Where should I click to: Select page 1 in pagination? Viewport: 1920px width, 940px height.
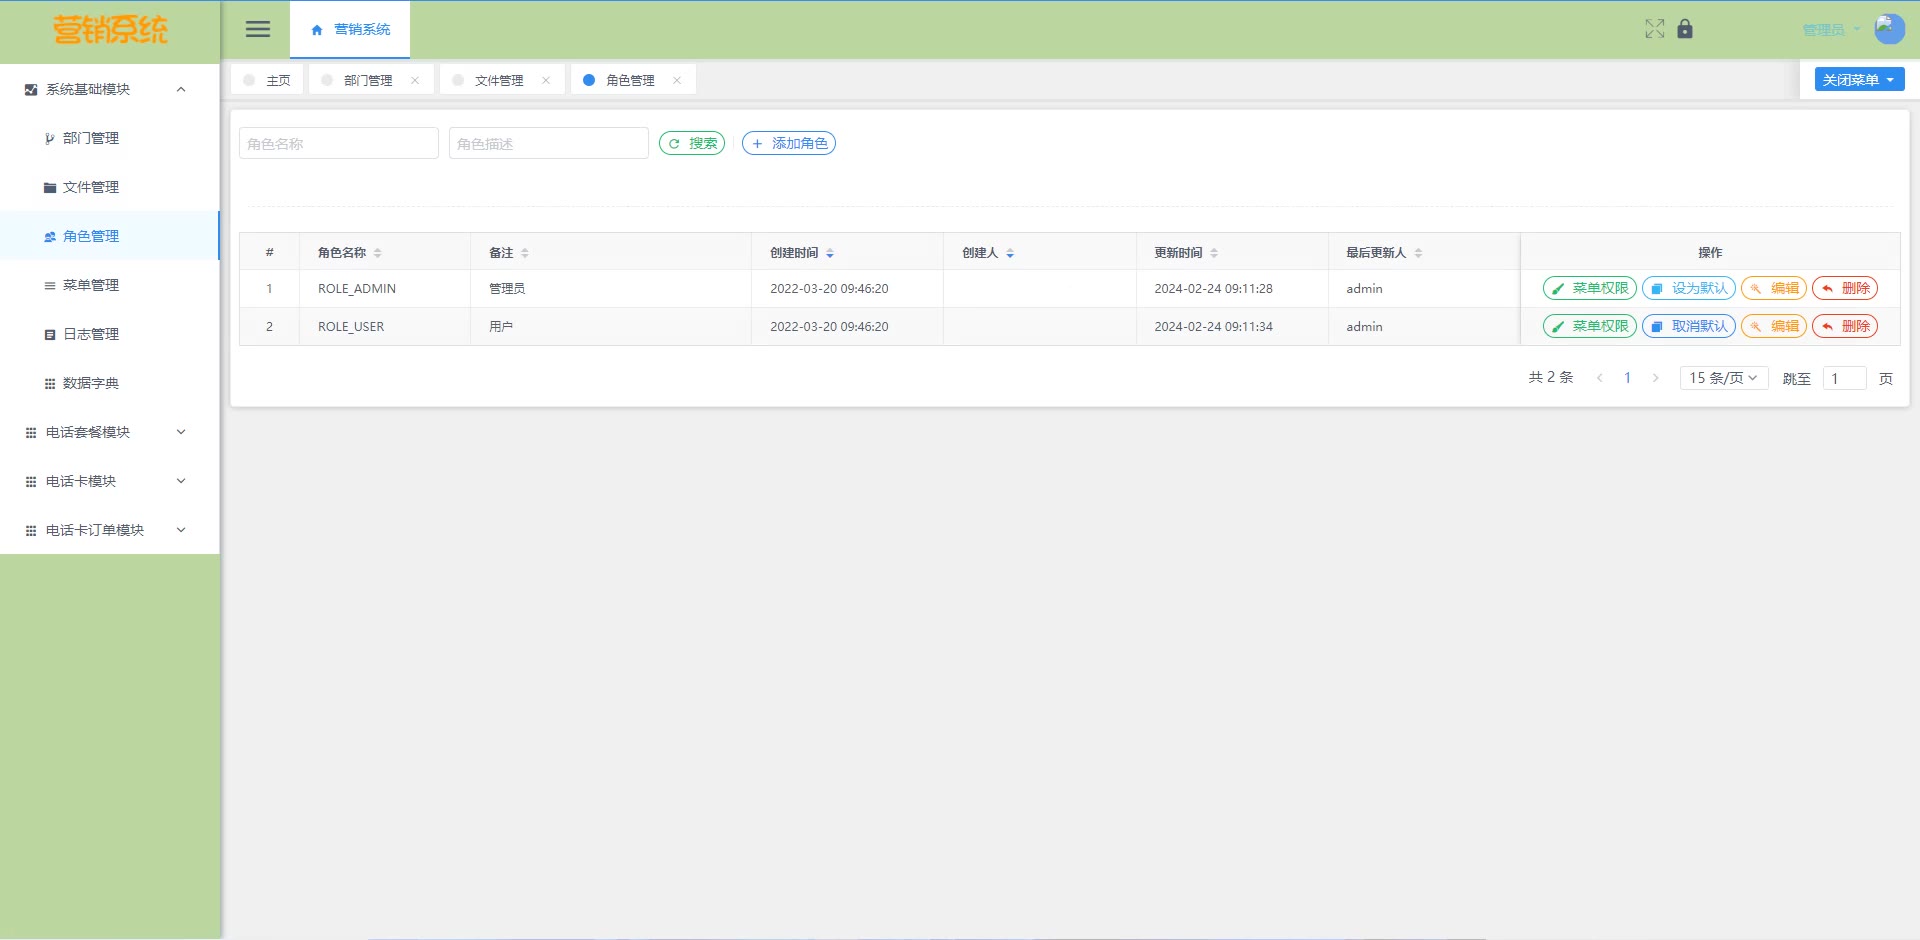point(1628,378)
